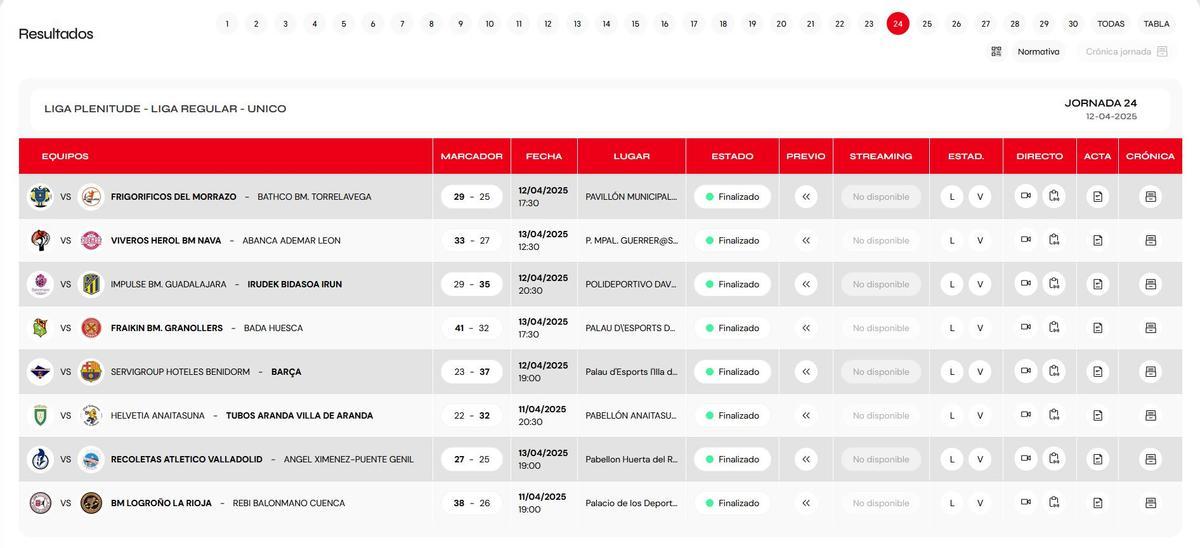Select visitor stats V for Helvetia Anaitasuna match
This screenshot has width=1200, height=548.
pyautogui.click(x=980, y=415)
